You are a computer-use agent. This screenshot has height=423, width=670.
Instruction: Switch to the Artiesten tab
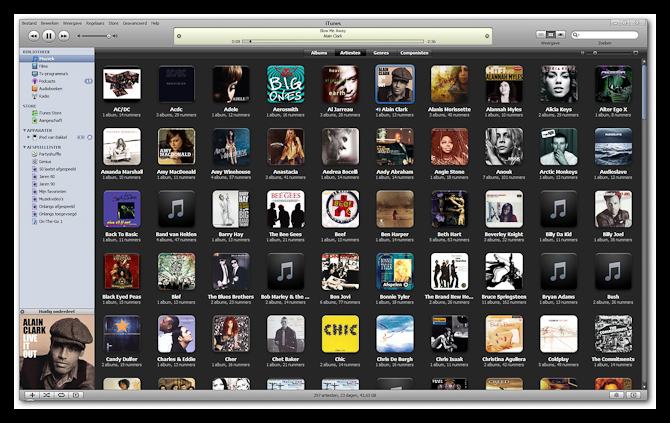click(350, 53)
